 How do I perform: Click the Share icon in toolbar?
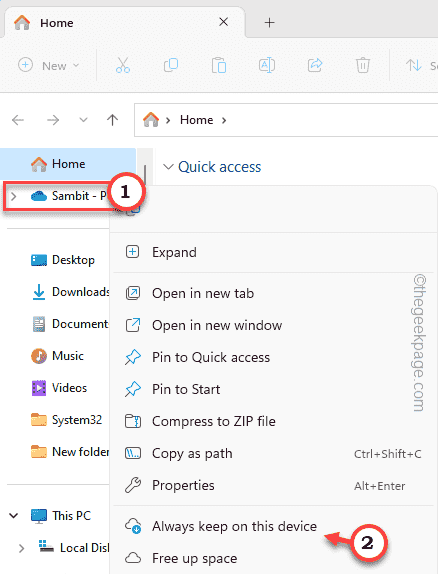tap(315, 66)
